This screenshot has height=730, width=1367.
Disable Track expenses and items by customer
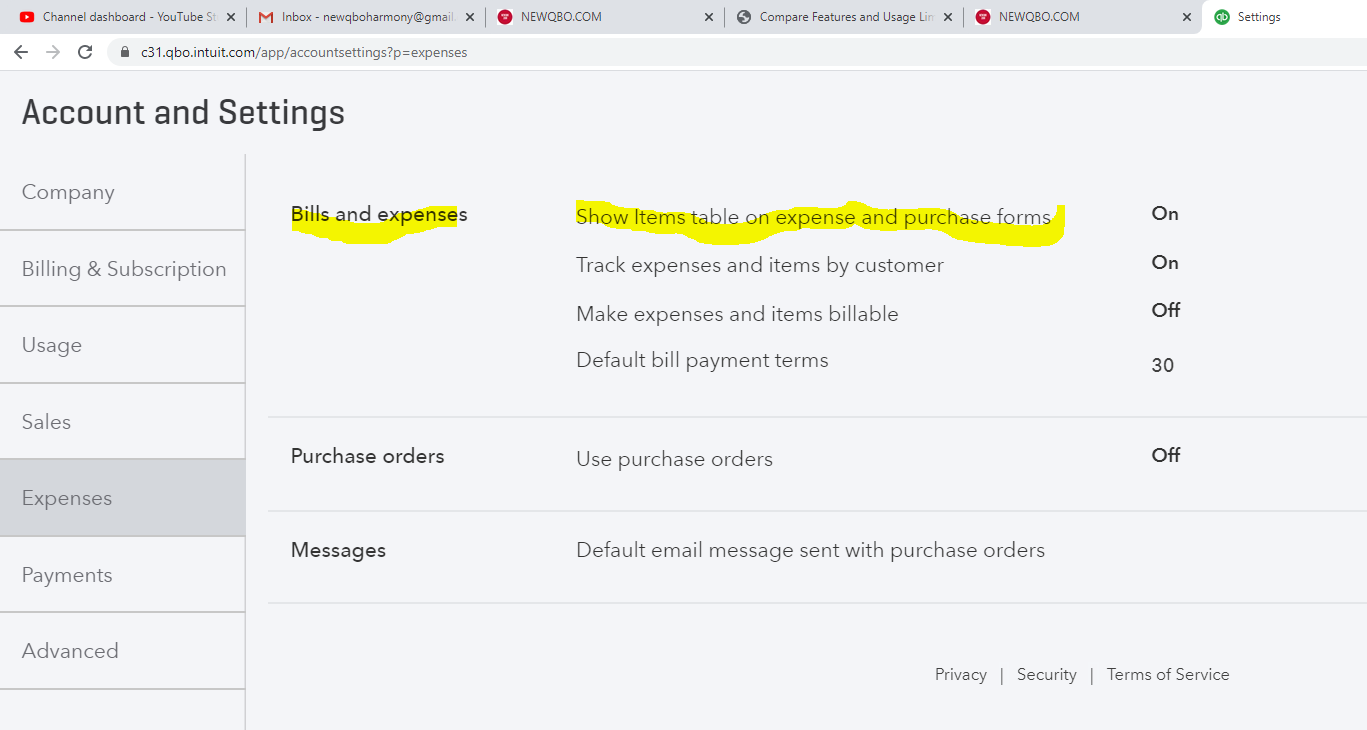pyautogui.click(x=1164, y=263)
